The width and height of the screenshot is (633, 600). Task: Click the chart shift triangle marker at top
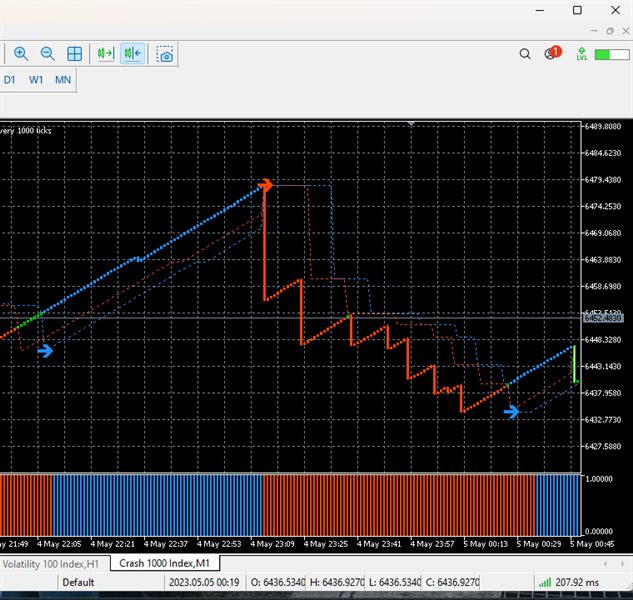click(411, 124)
